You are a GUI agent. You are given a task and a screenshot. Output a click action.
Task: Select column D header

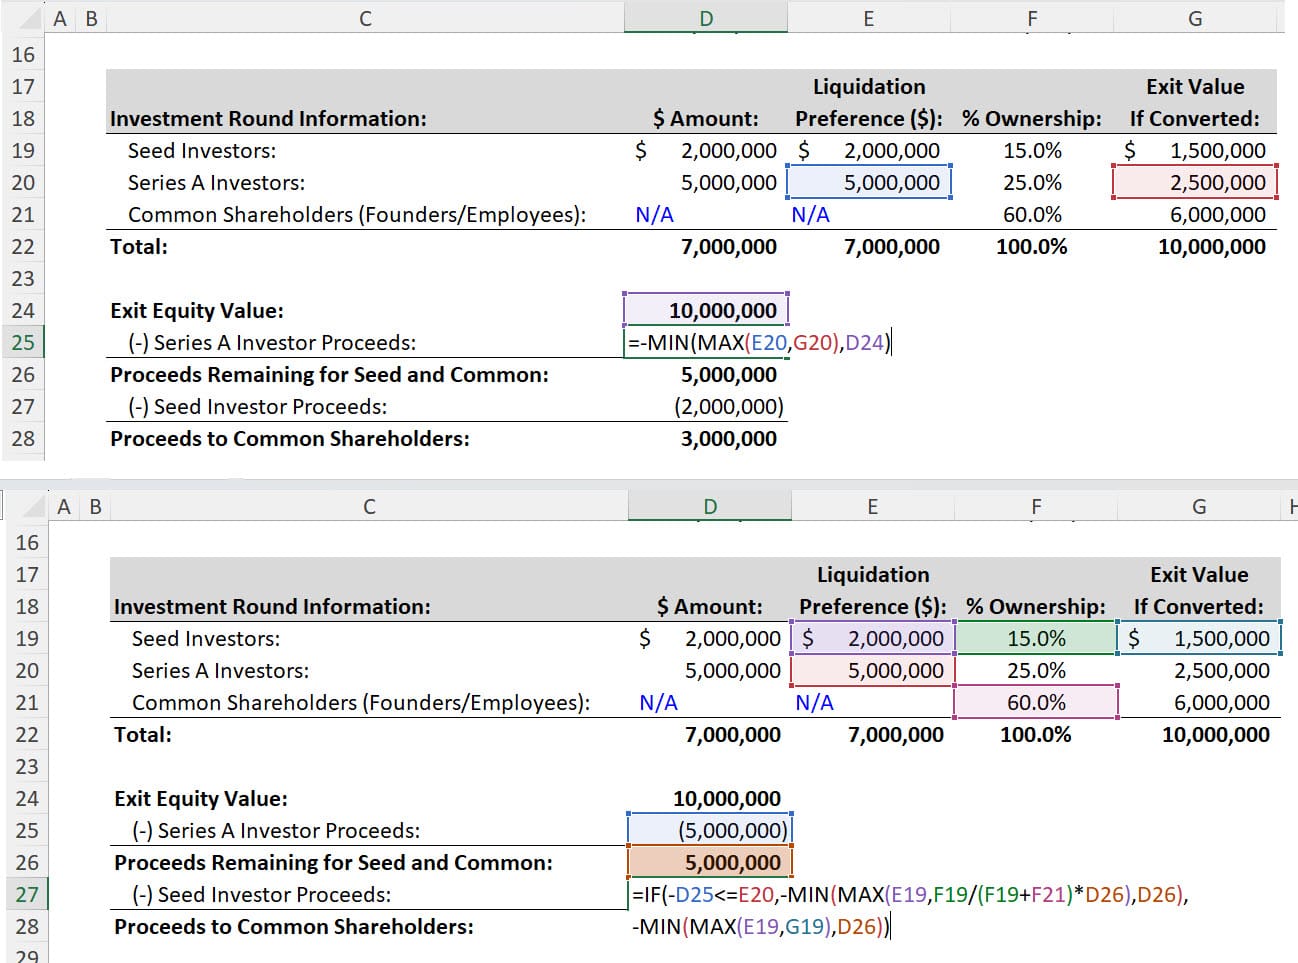pyautogui.click(x=707, y=16)
